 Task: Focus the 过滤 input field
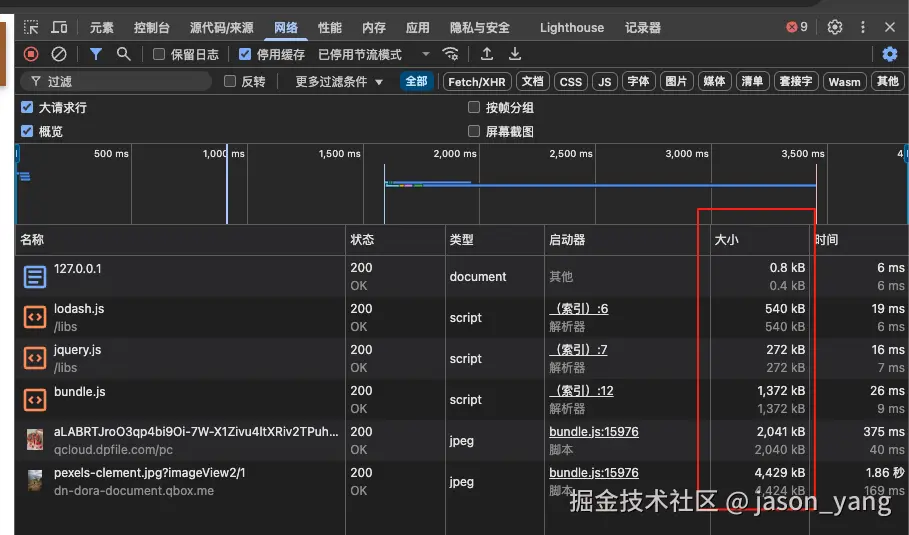point(117,82)
